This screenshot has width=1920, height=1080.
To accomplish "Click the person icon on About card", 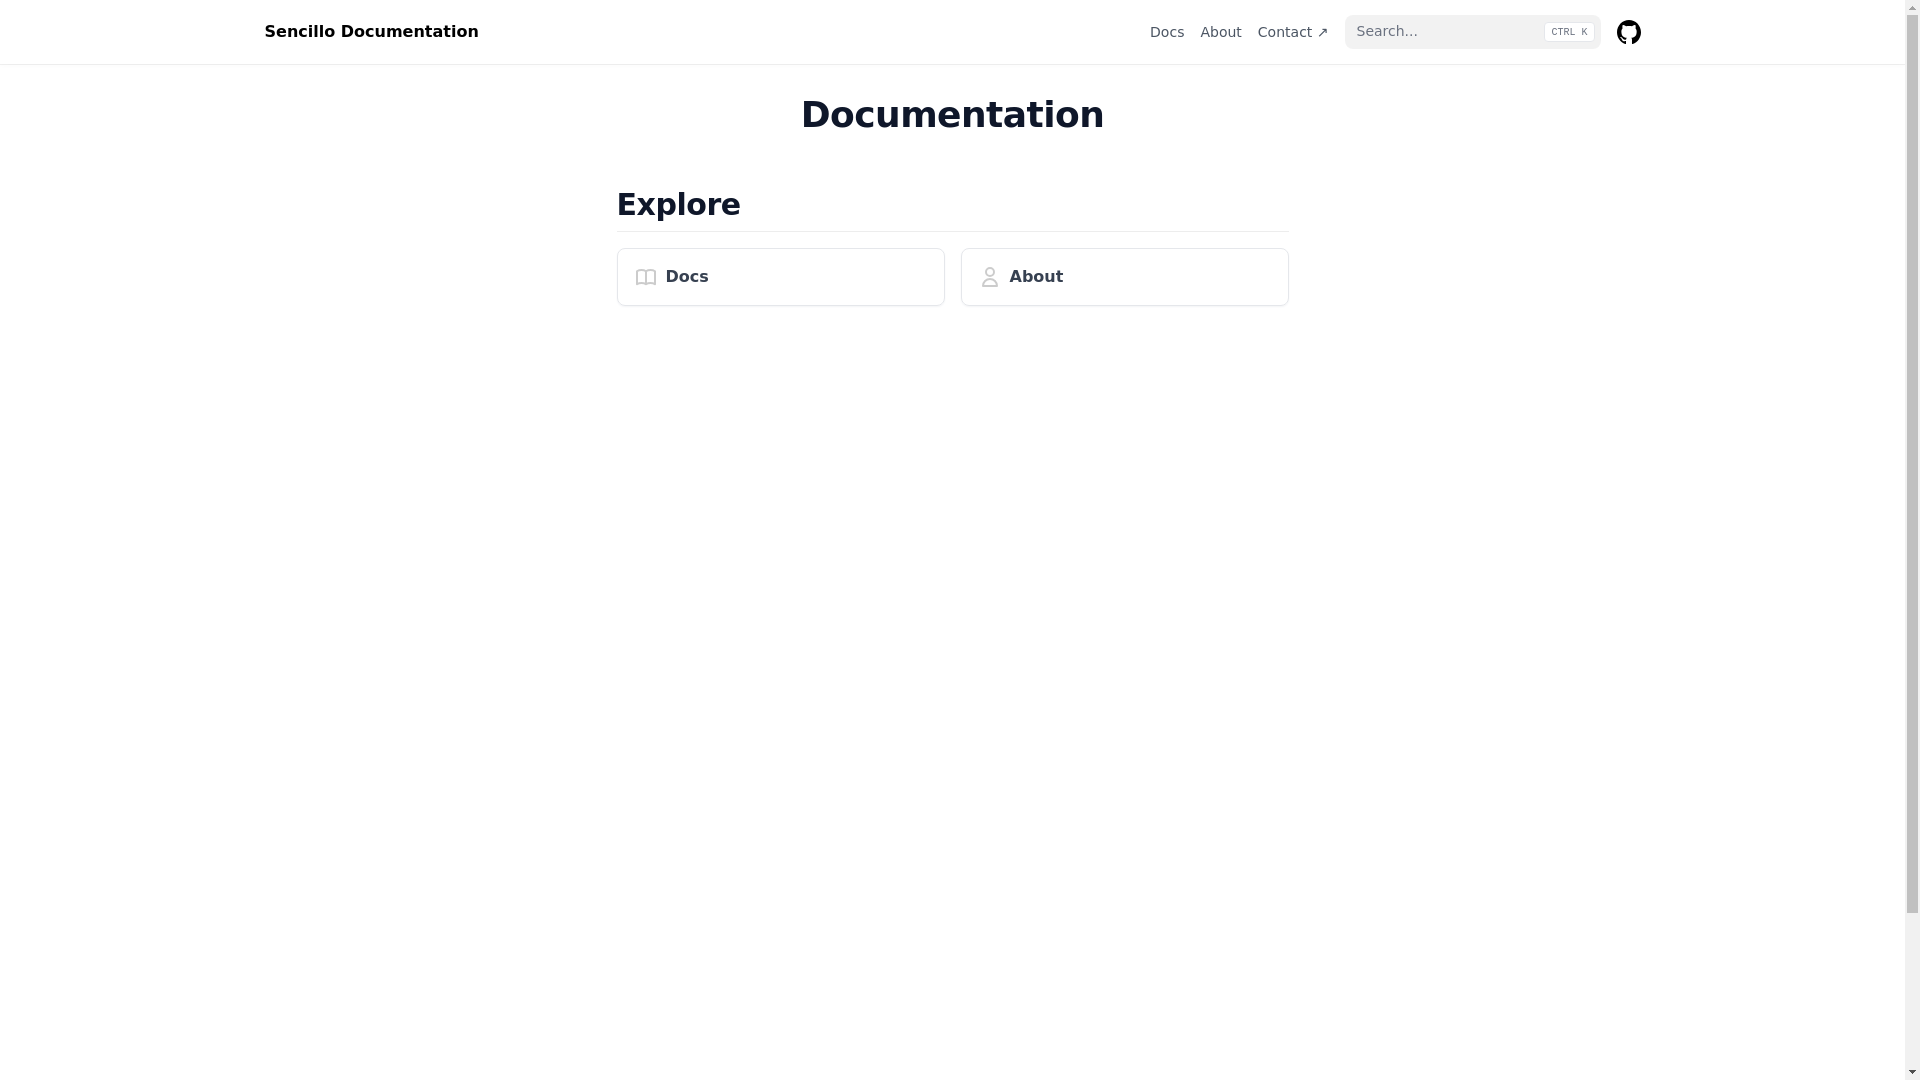I will tap(990, 277).
